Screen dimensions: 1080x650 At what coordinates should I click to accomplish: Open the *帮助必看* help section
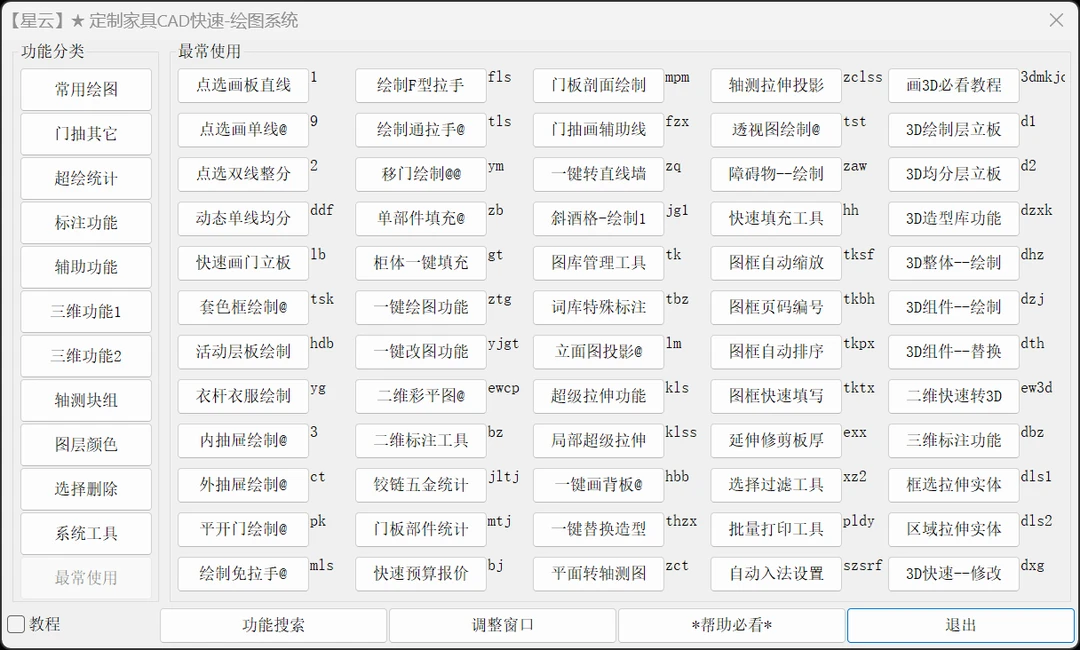click(730, 624)
